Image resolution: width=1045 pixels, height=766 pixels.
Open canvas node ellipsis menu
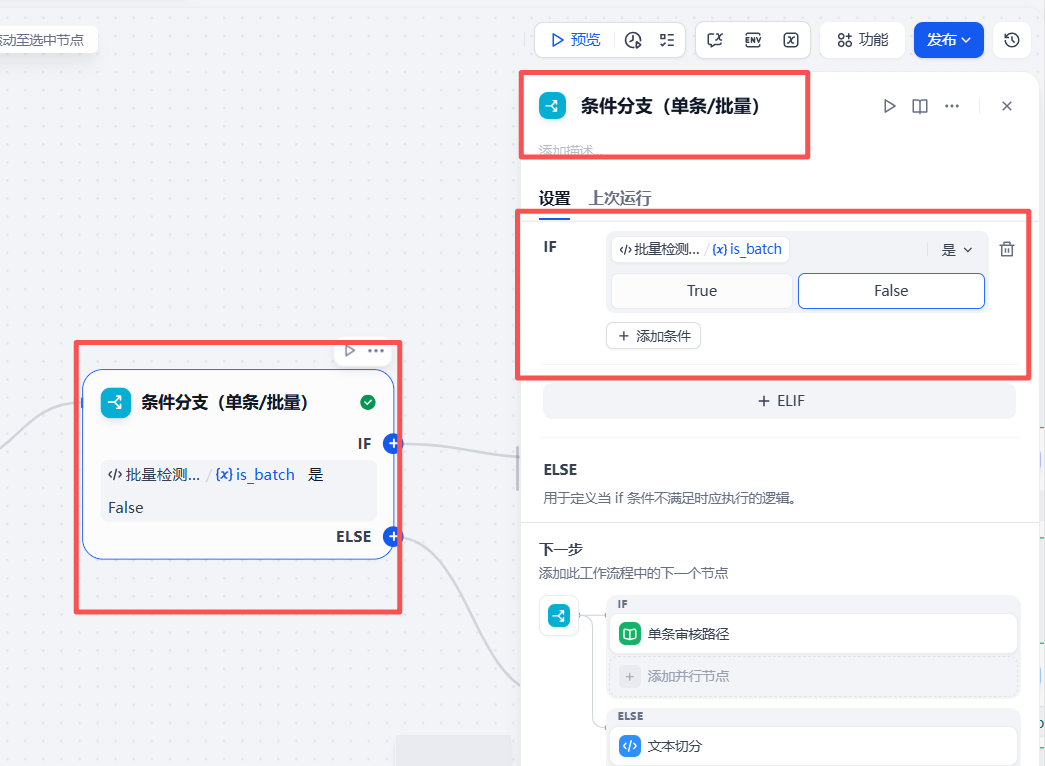click(376, 351)
